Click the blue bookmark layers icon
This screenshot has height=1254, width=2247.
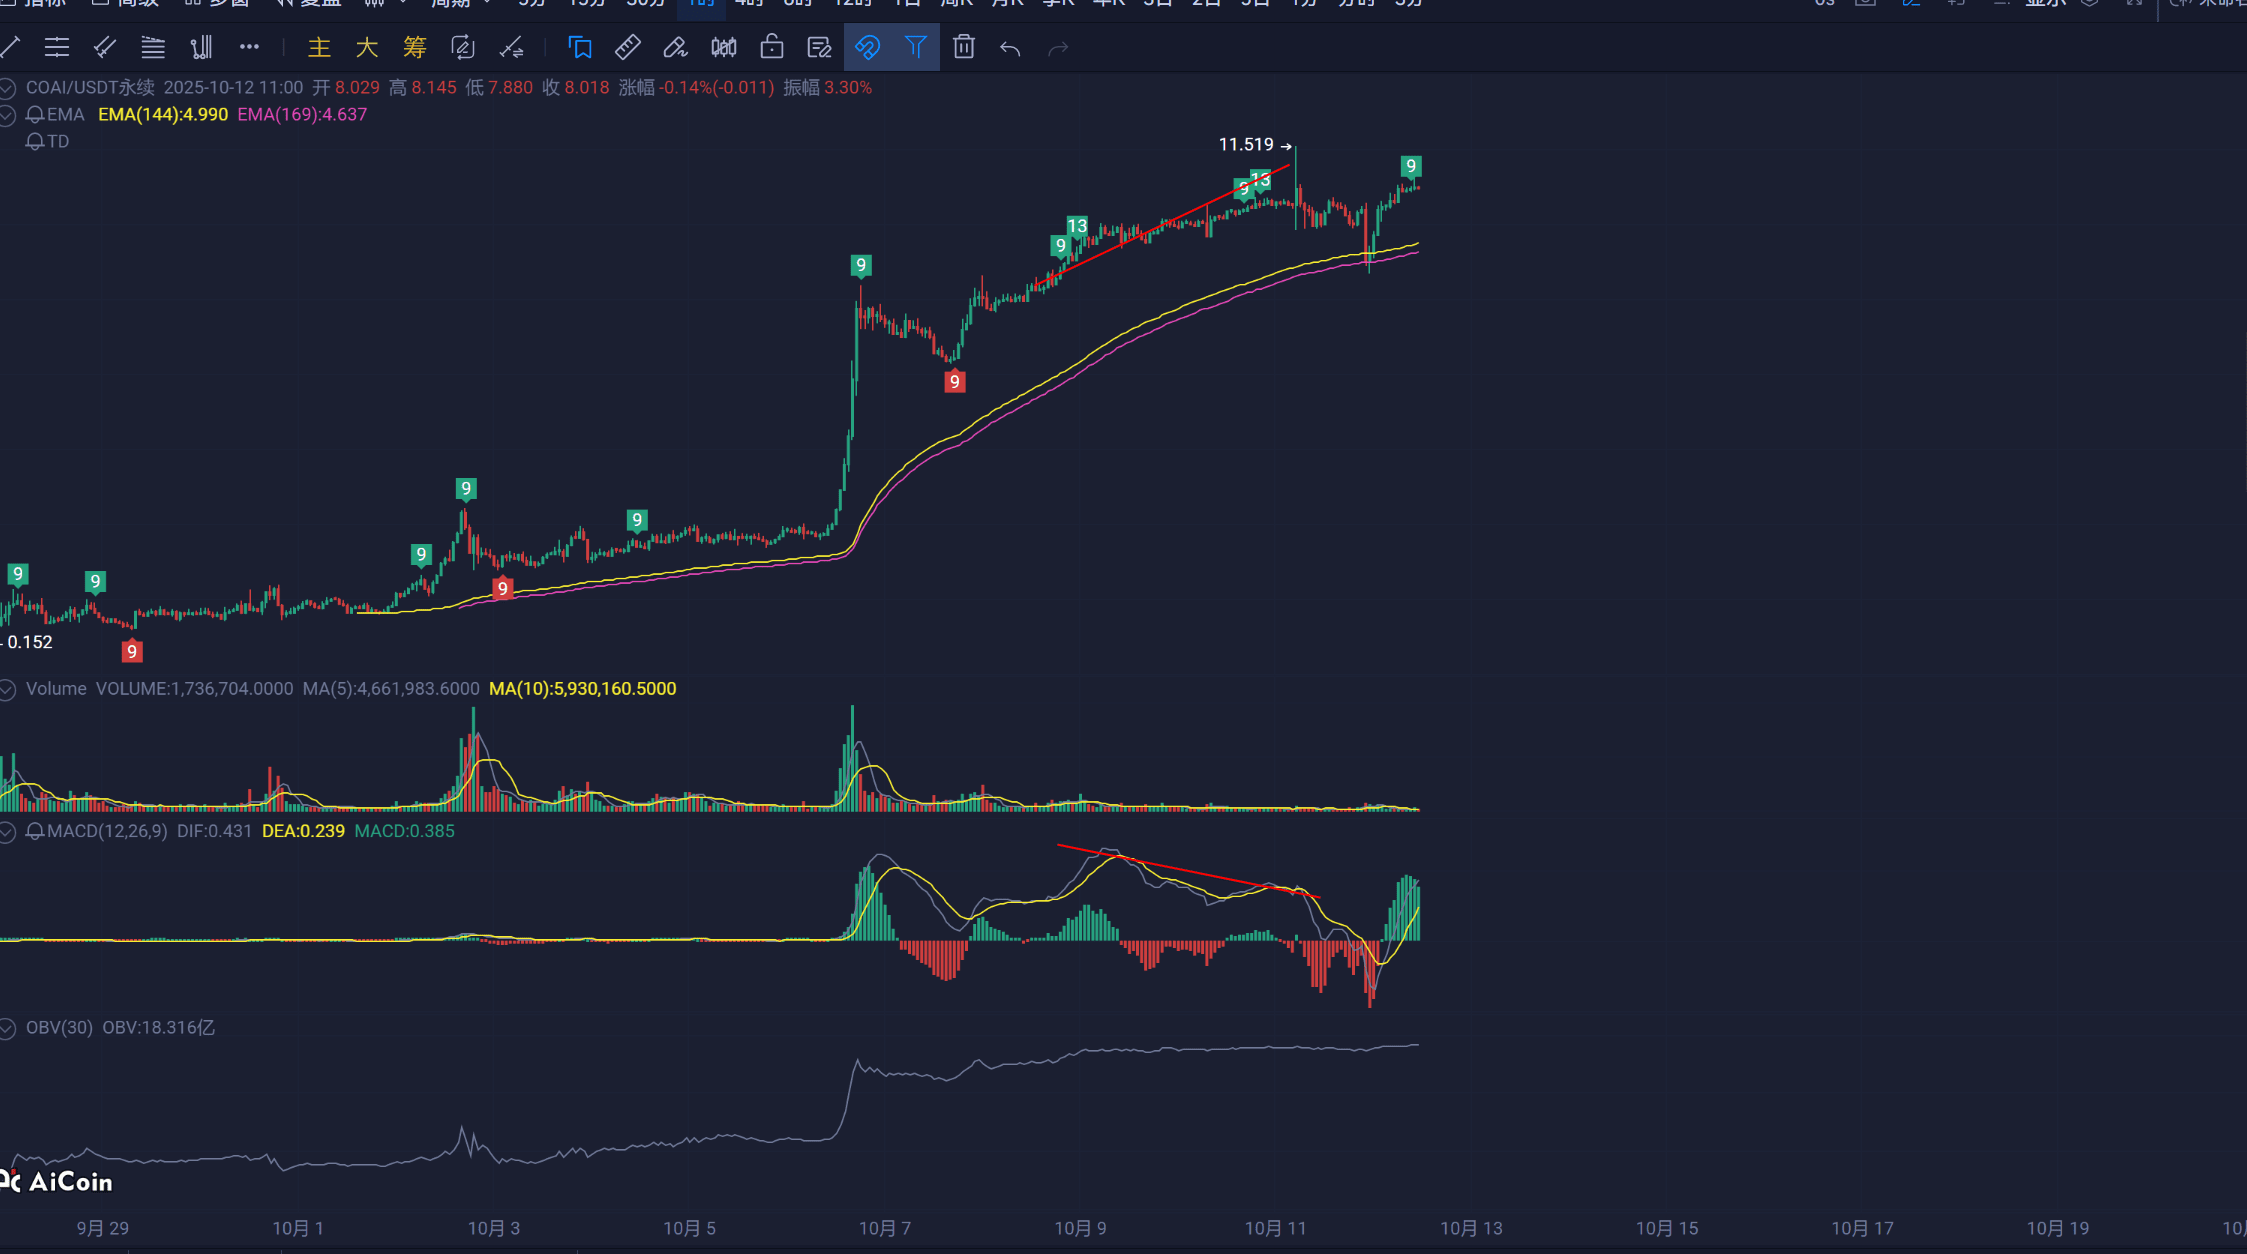(580, 47)
